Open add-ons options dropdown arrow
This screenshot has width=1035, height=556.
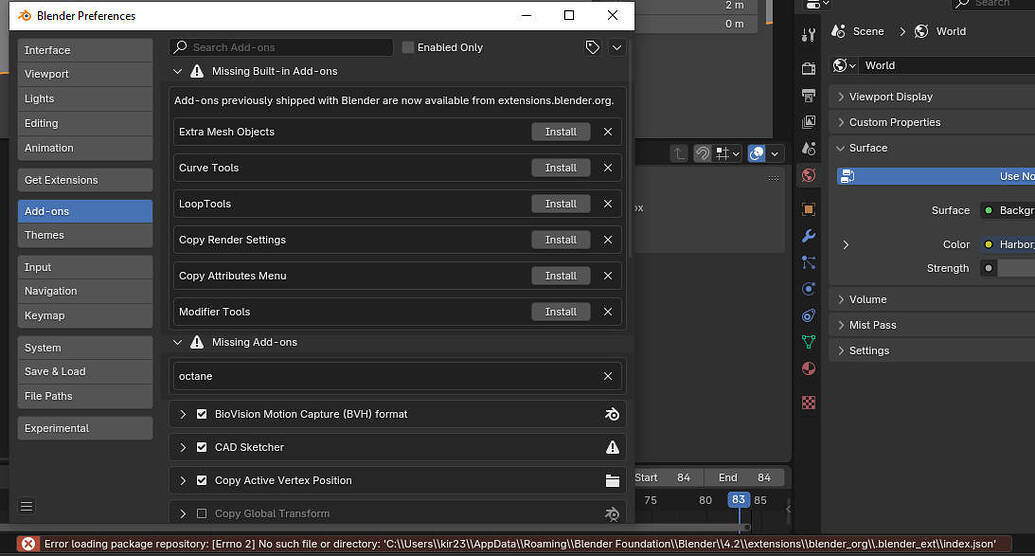[617, 48]
